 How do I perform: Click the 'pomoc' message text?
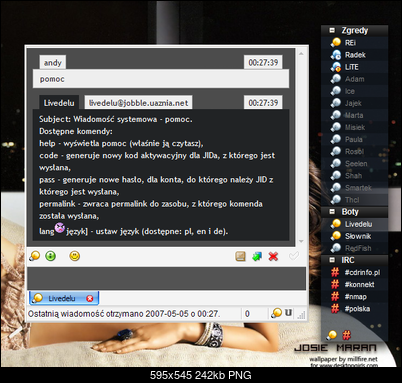pyautogui.click(x=52, y=79)
